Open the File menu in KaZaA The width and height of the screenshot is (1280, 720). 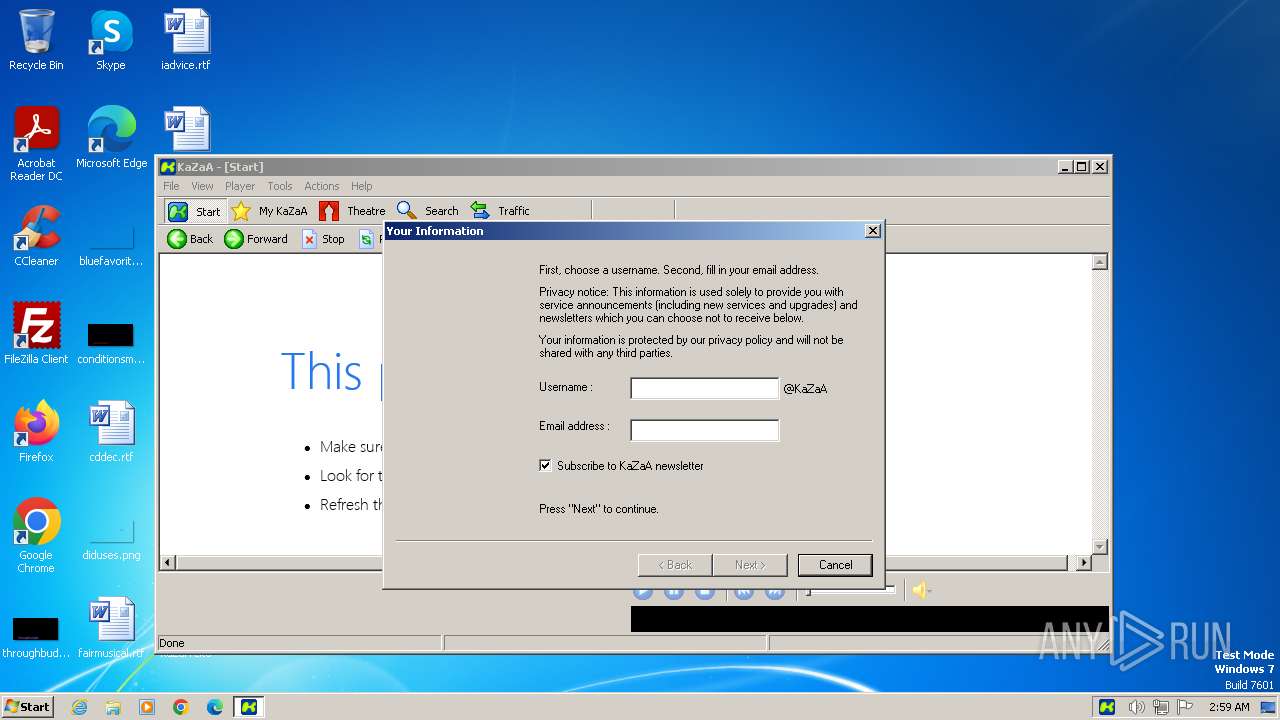coord(171,186)
